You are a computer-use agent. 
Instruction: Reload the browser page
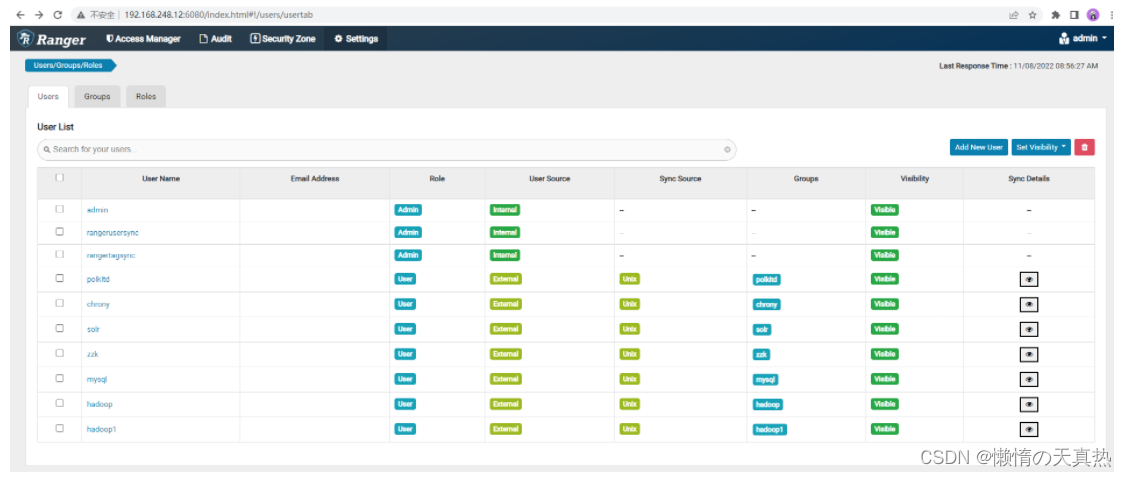(58, 14)
